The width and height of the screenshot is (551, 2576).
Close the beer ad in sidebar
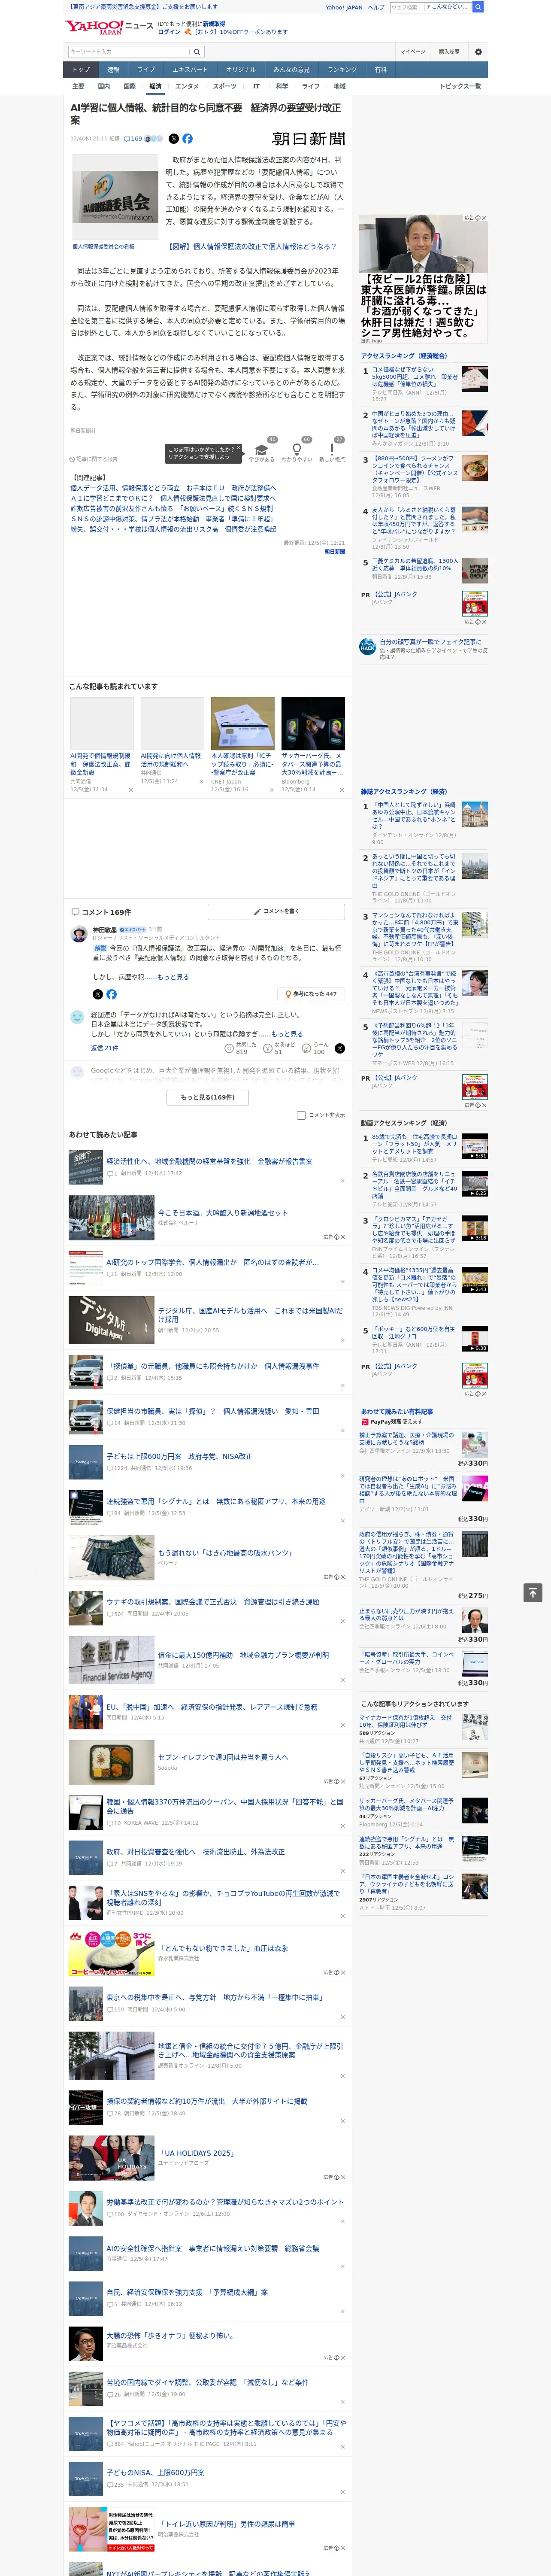(484, 218)
